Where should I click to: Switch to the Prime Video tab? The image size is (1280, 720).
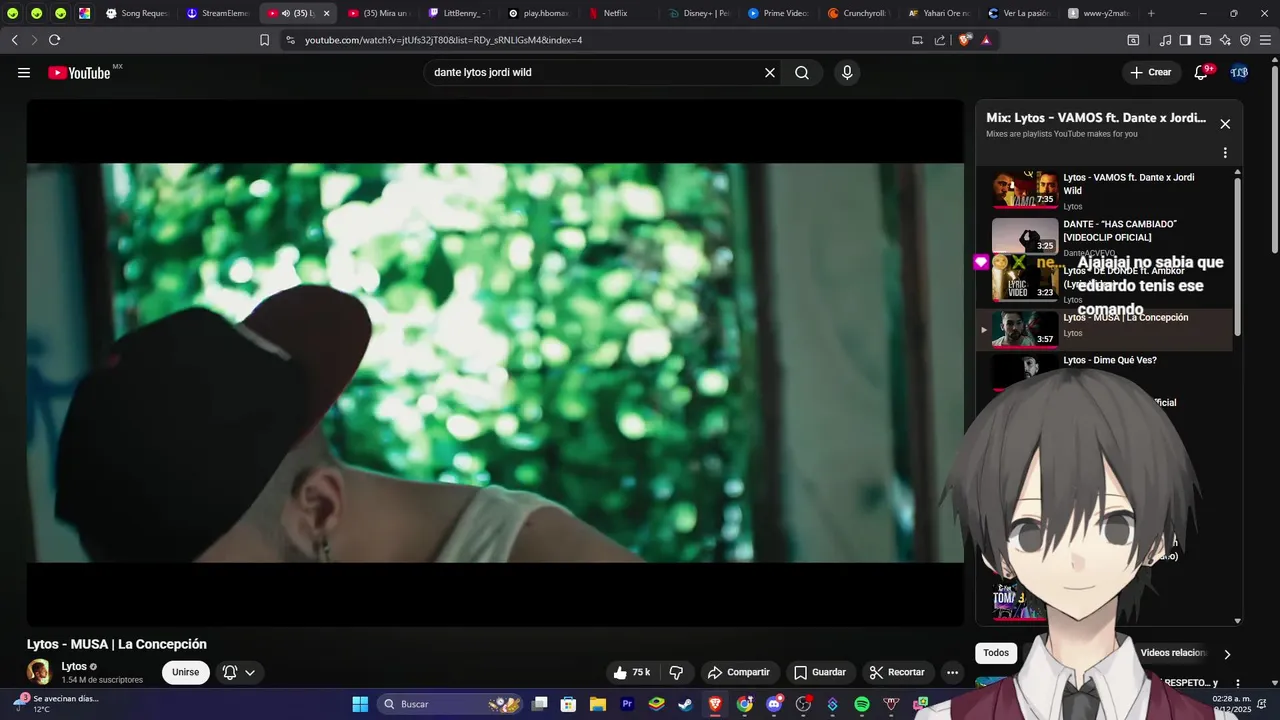778,13
